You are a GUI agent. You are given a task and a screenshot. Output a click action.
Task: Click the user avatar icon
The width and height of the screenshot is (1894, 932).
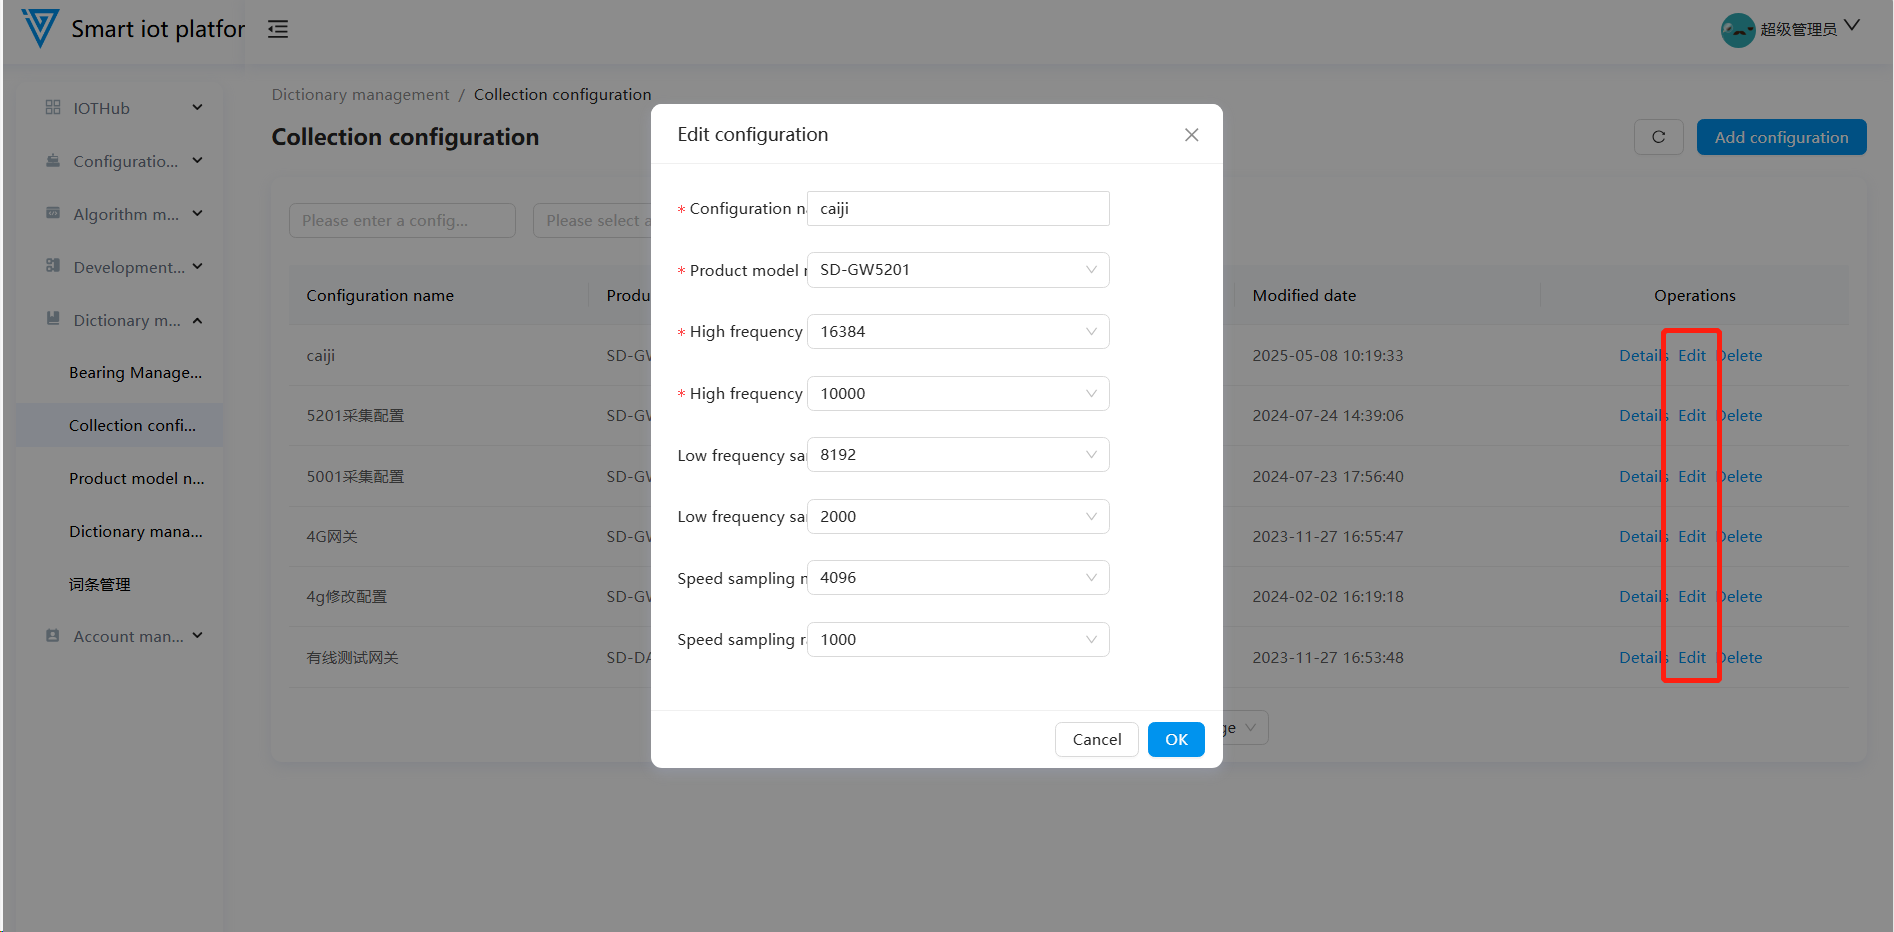point(1737,30)
